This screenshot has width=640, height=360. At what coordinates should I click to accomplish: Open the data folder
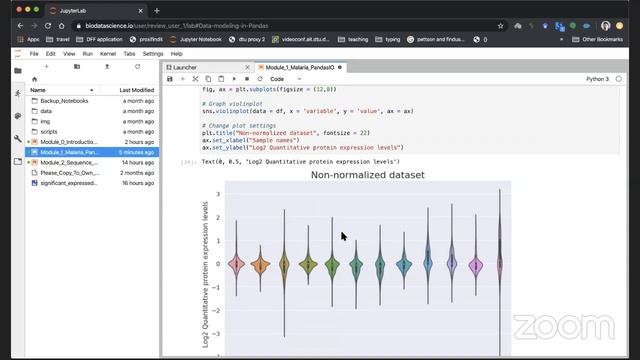[92, 111]
